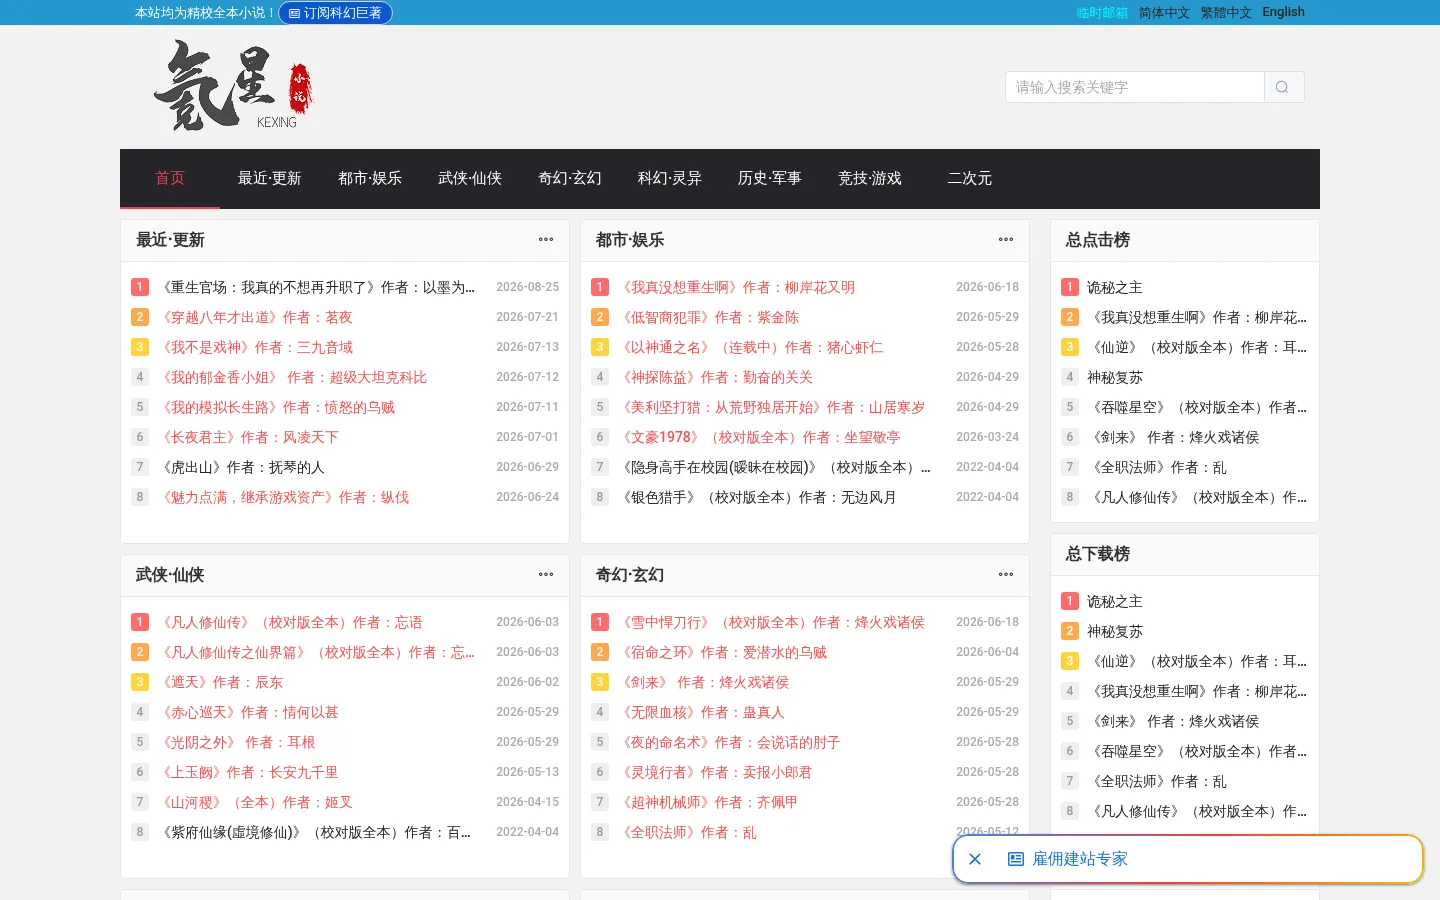Open 奇幻·玄幻 in navigation bar
The height and width of the screenshot is (900, 1440).
pos(570,178)
